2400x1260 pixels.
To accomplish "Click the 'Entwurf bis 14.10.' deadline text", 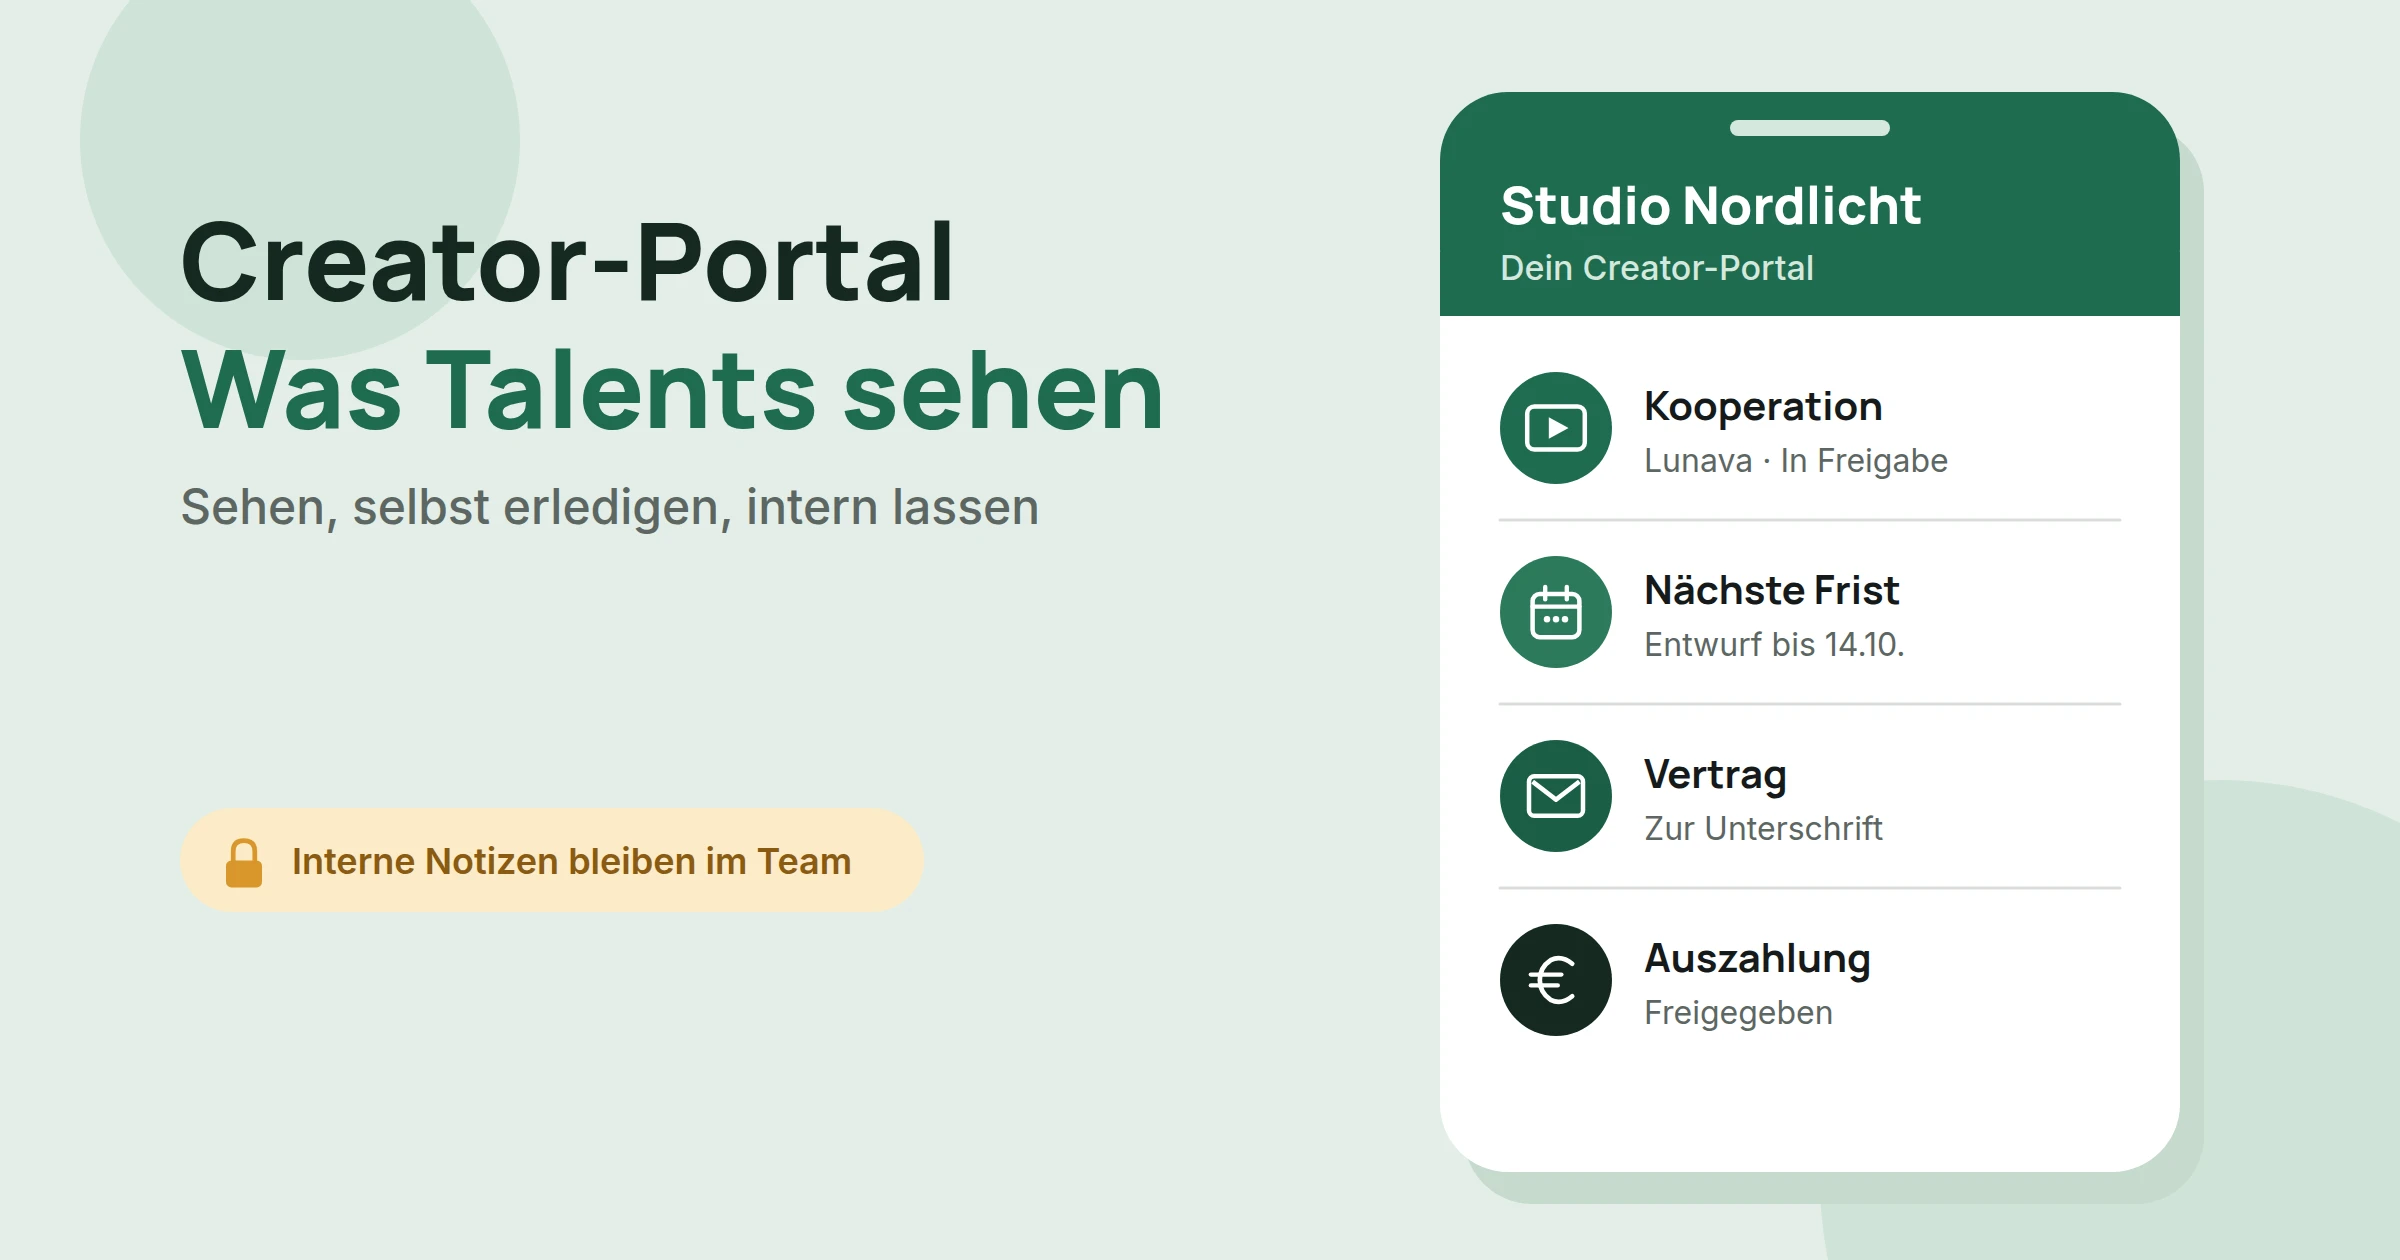I will point(1775,644).
